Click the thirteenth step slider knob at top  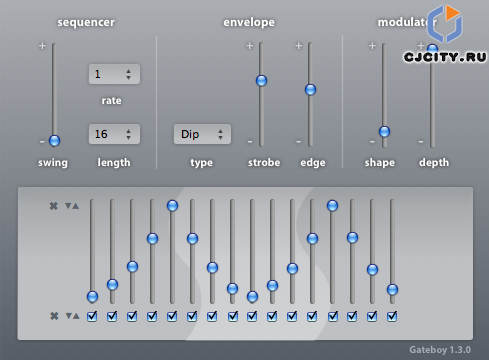(x=332, y=205)
